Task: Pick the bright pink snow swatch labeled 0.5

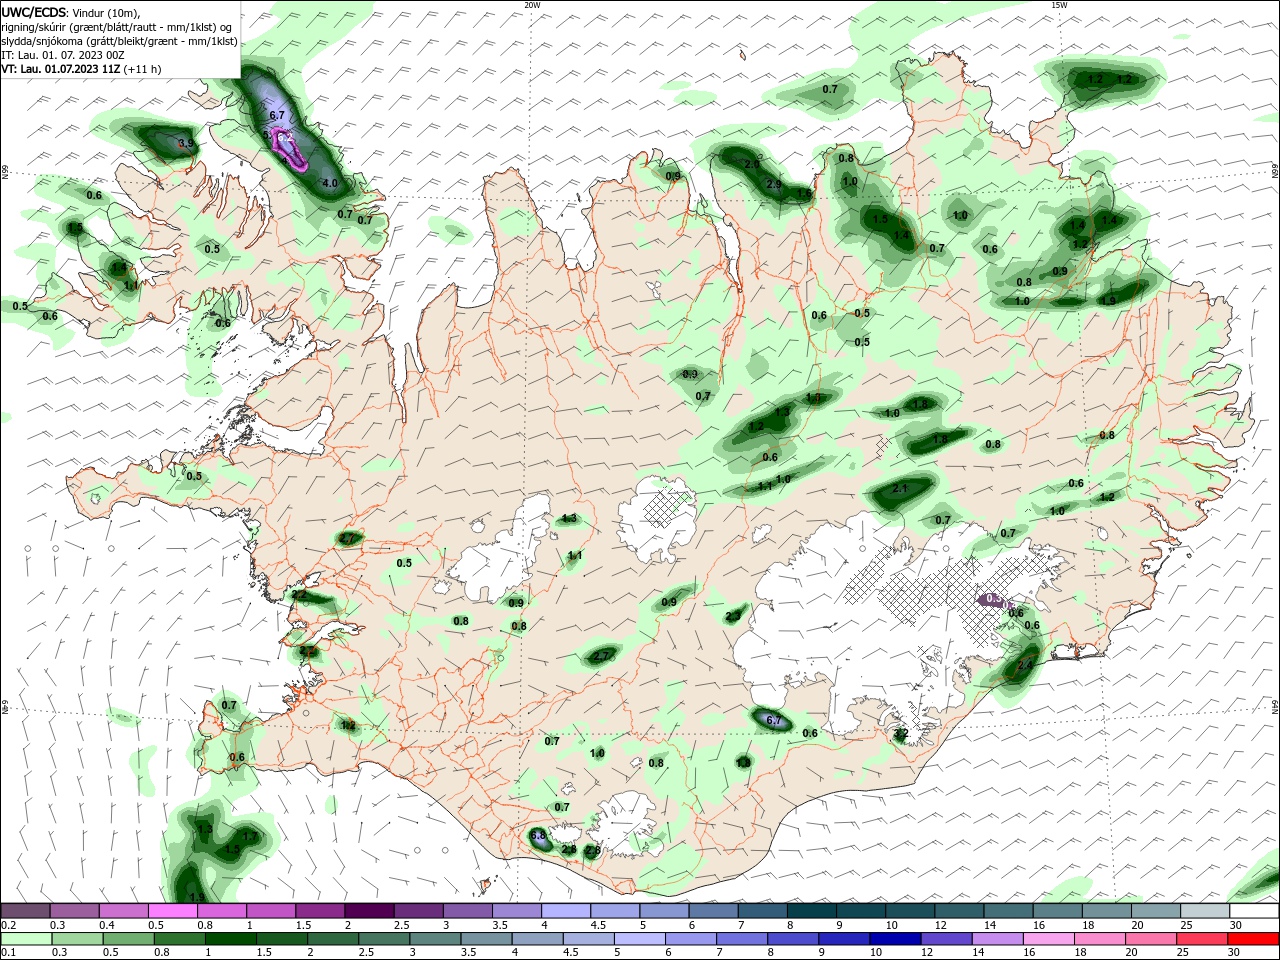Action: (x=172, y=910)
